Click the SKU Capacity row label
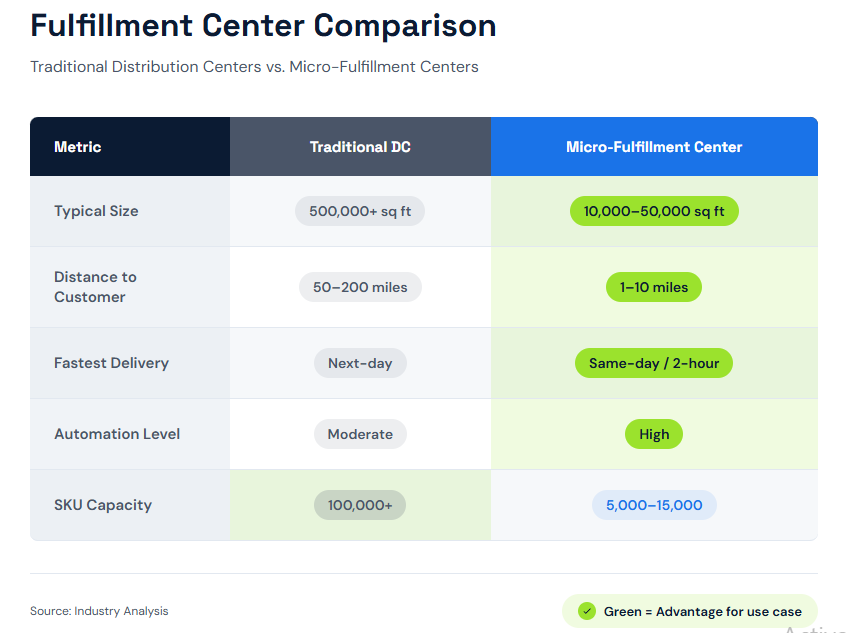Screen dimensions: 849x633 click(x=103, y=505)
